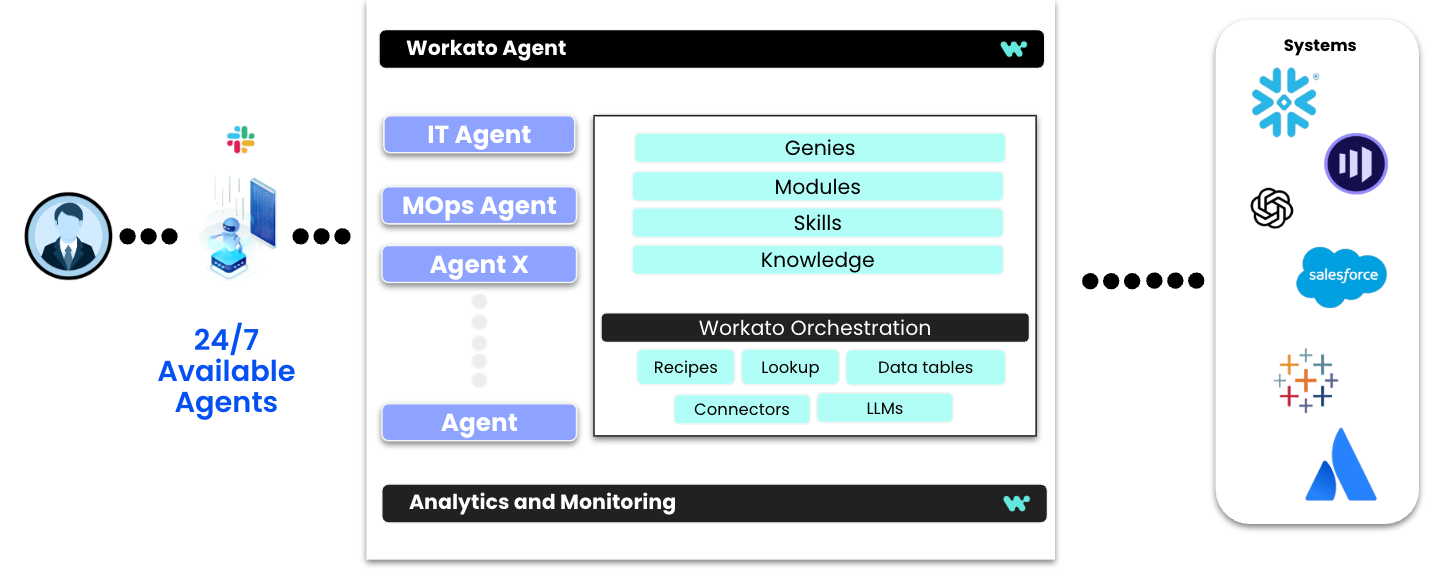The width and height of the screenshot is (1446, 574).
Task: Click the Snowflake logo
Action: (x=1284, y=101)
